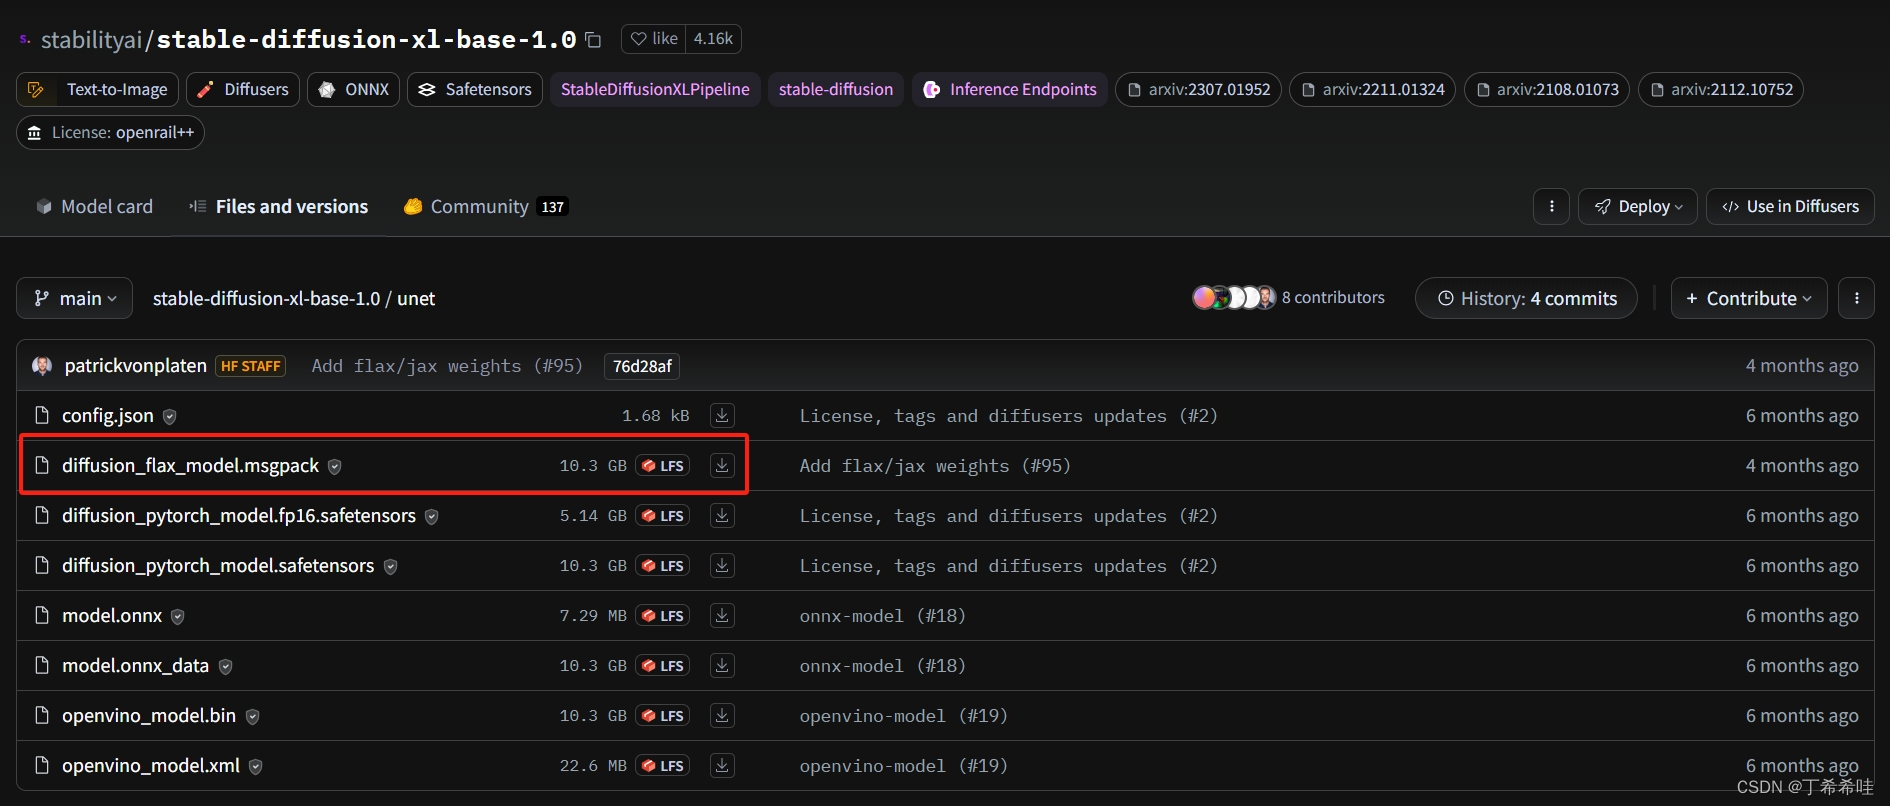
Task: Click the shield icon beside diffusion_pytorch_model.fp16.safetensors
Action: click(x=432, y=516)
